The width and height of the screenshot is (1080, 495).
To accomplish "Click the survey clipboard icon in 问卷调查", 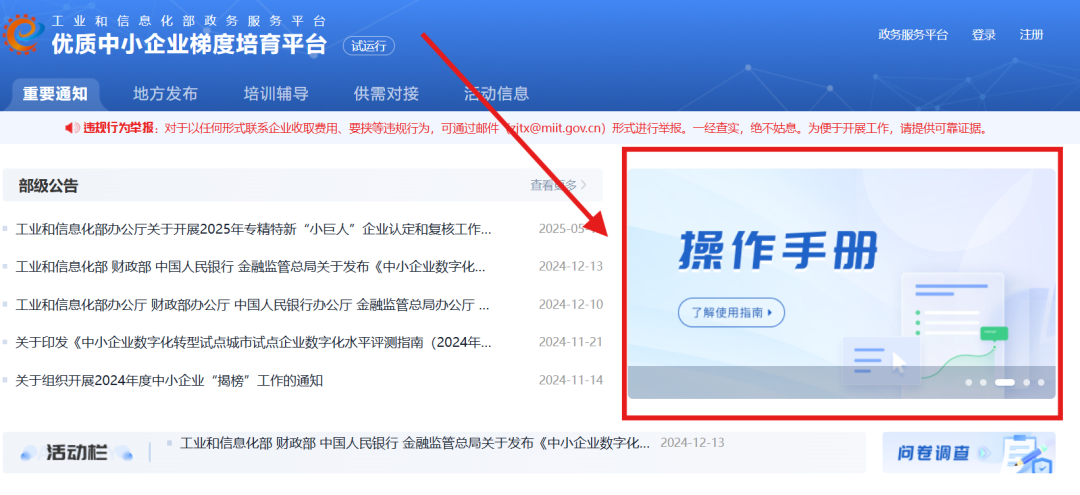I will [x=1026, y=452].
